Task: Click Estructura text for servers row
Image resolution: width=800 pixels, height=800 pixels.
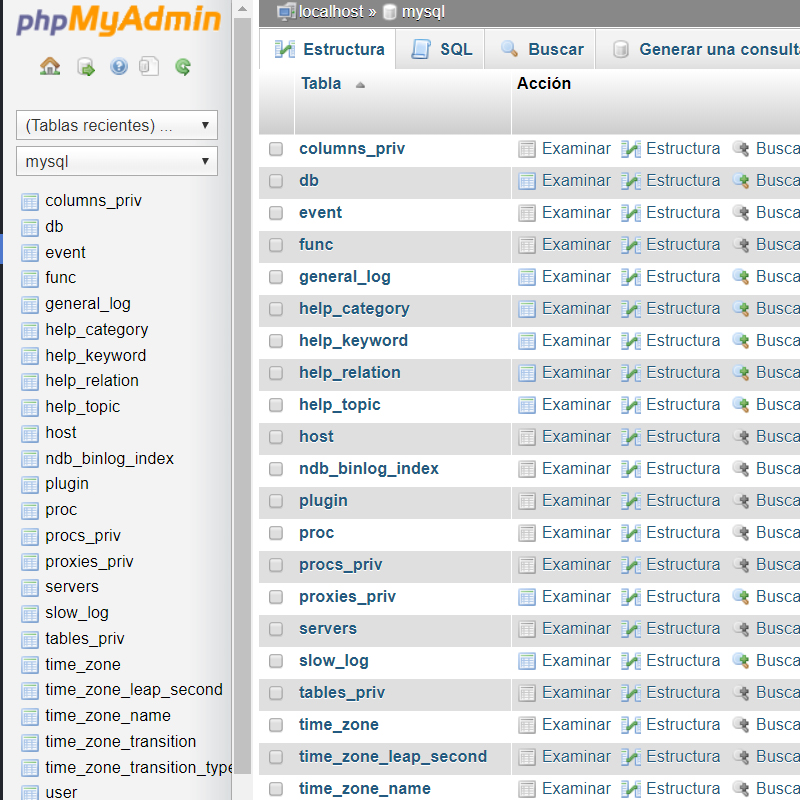Action: pyautogui.click(x=683, y=629)
